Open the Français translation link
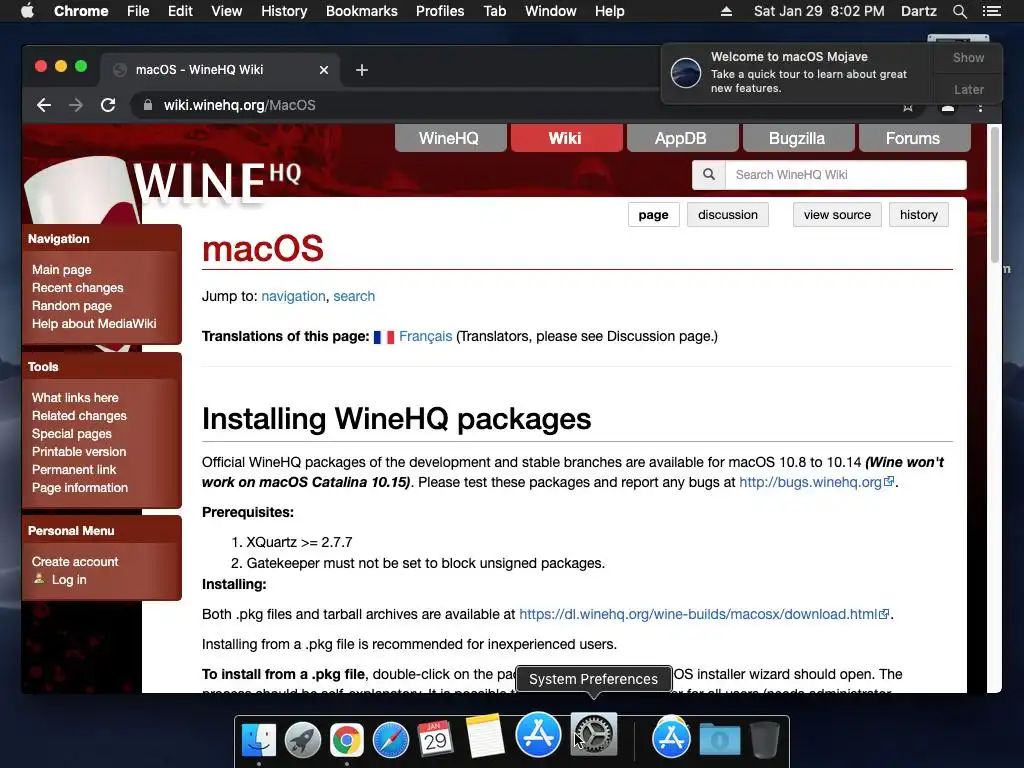 pos(425,336)
